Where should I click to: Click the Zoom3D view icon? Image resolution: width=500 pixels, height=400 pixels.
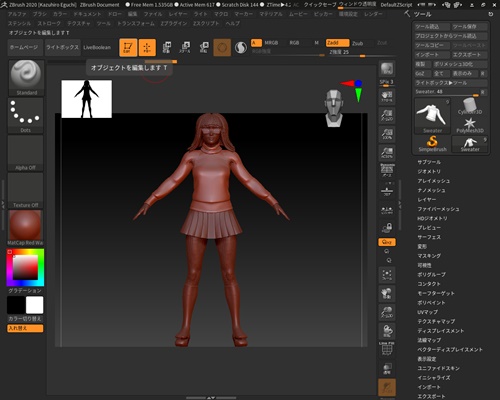click(387, 312)
